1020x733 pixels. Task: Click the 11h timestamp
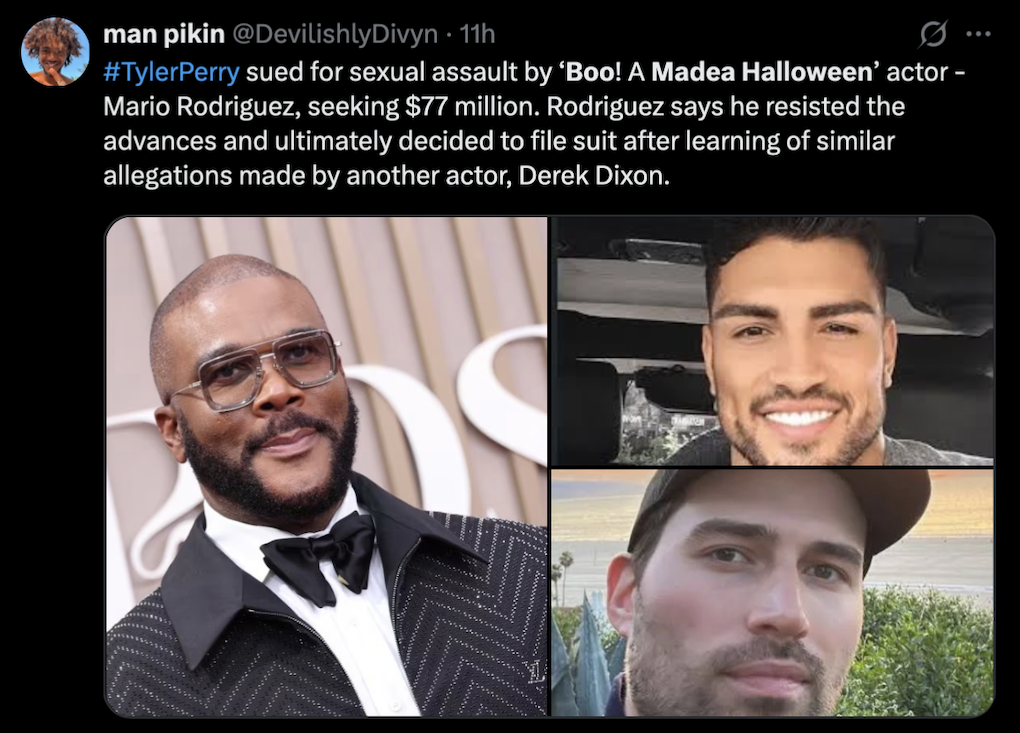(477, 34)
